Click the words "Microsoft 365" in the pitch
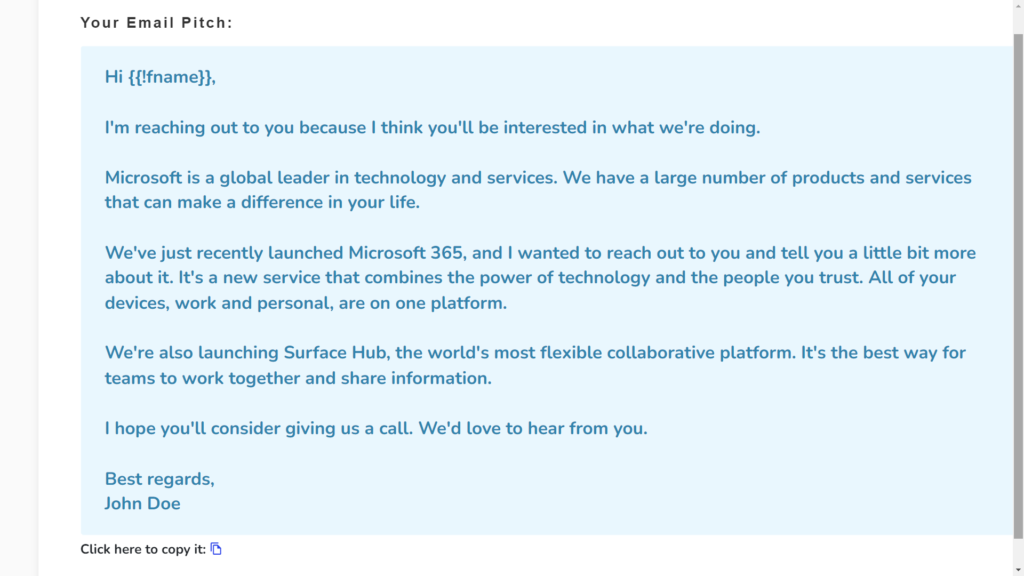The height and width of the screenshot is (576, 1024). tap(406, 253)
